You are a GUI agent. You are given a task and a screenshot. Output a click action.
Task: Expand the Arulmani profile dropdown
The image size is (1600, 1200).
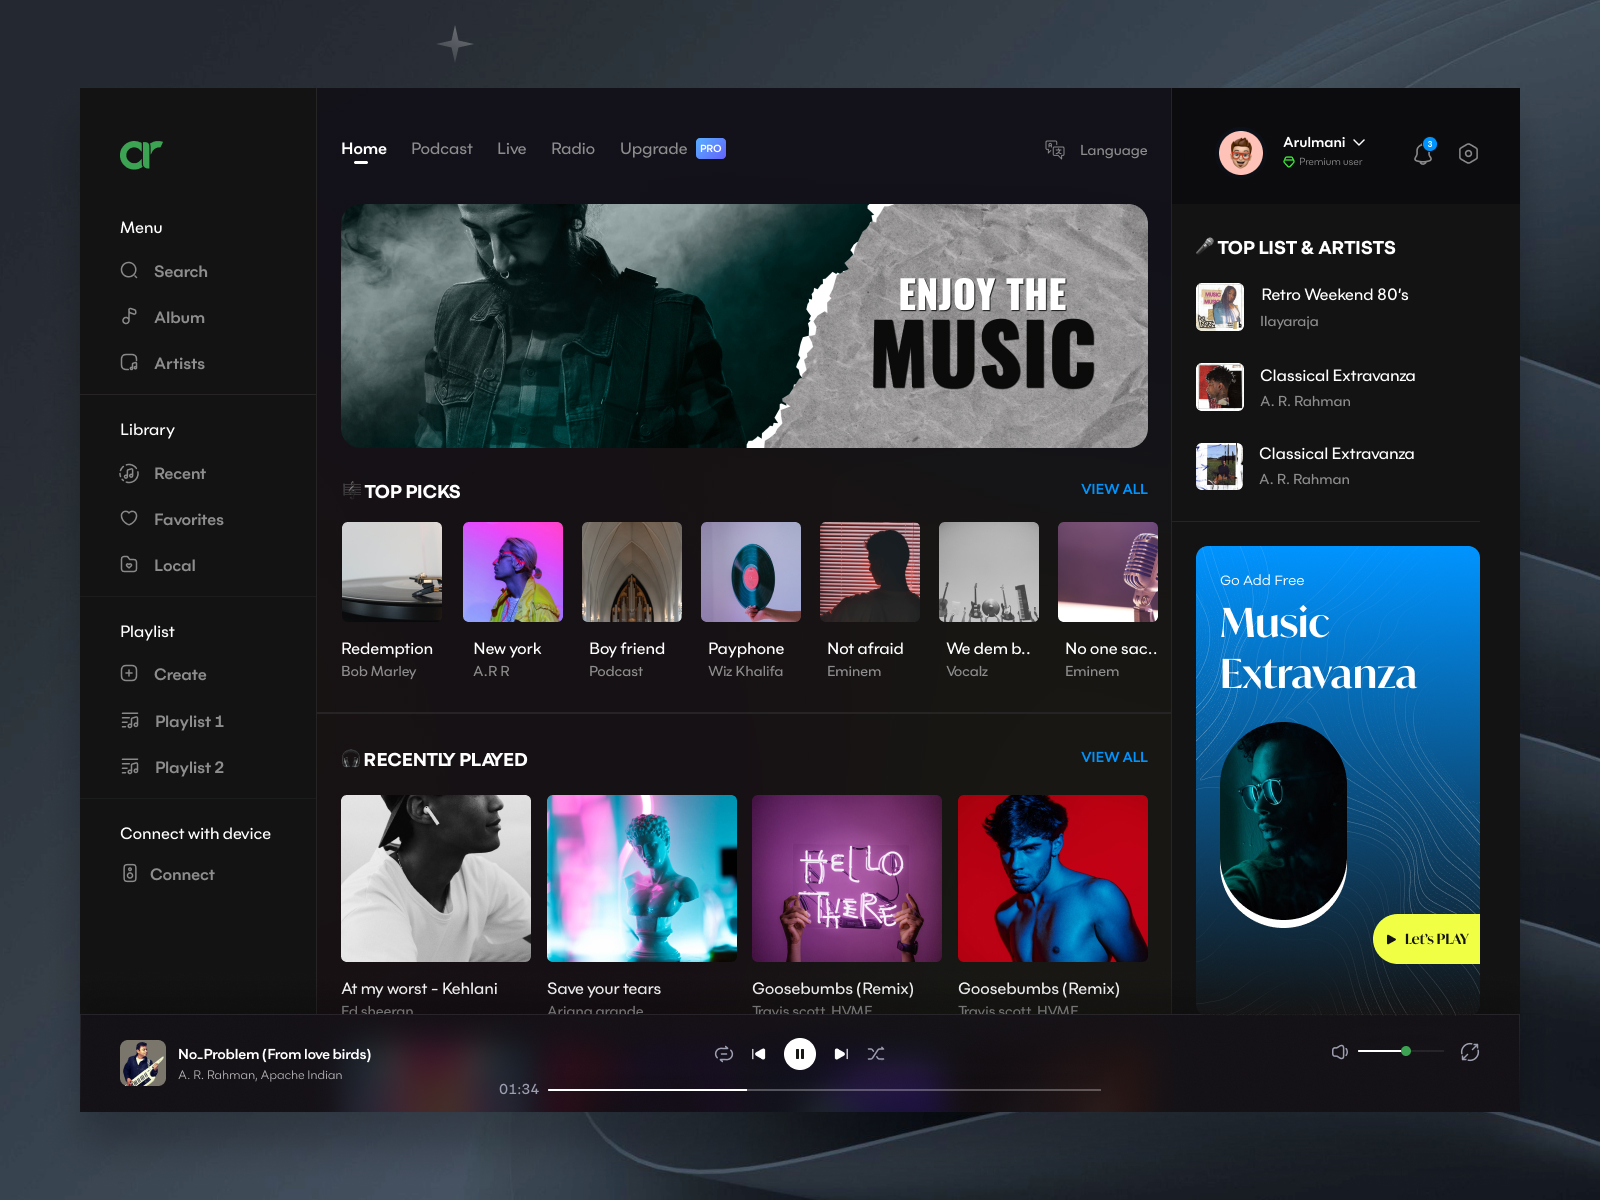point(1361,142)
